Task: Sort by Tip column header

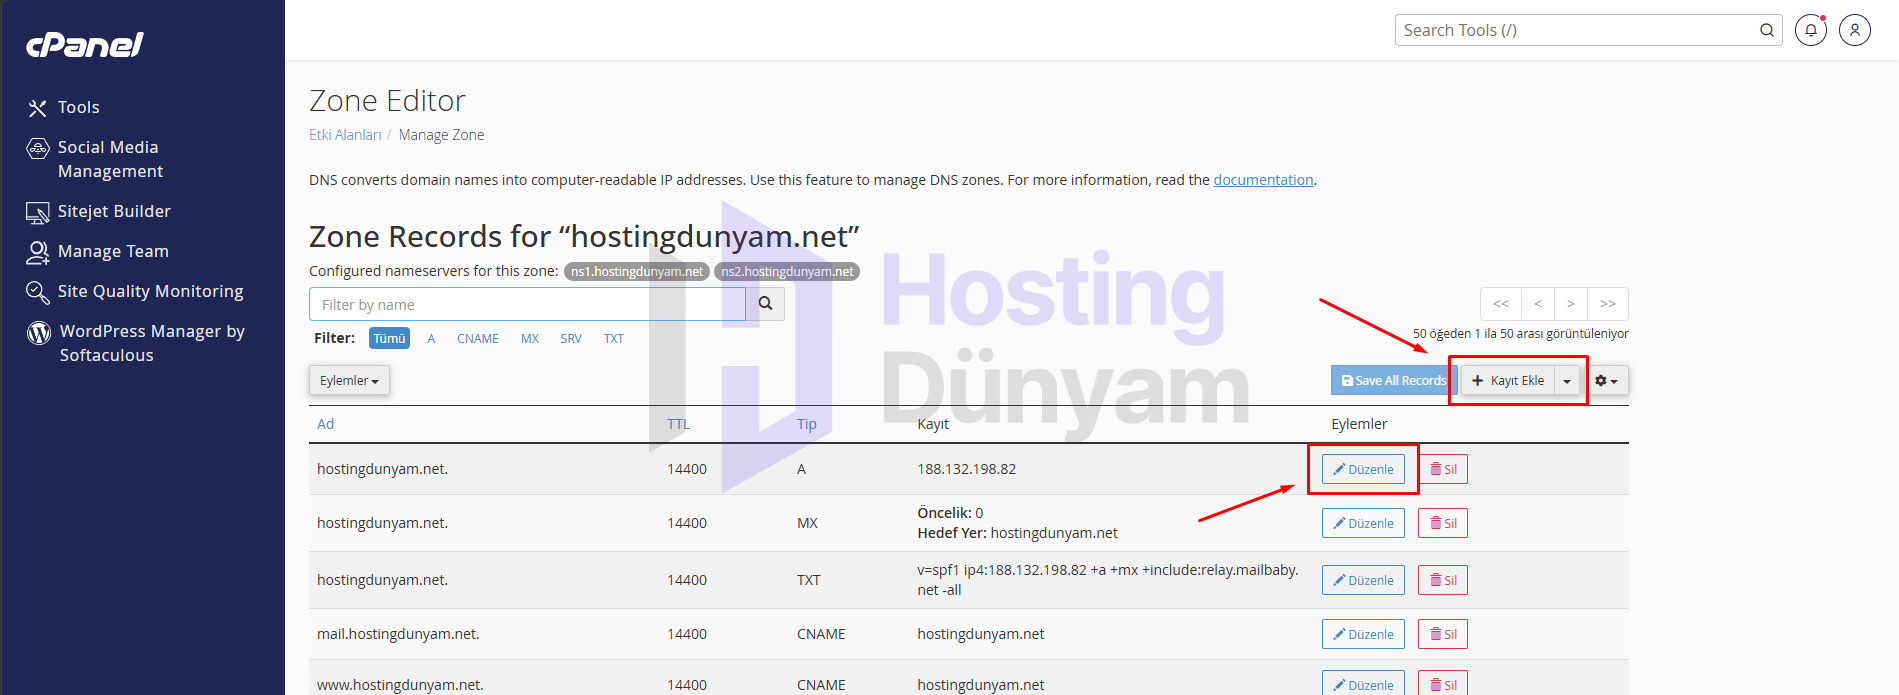Action: 806,424
